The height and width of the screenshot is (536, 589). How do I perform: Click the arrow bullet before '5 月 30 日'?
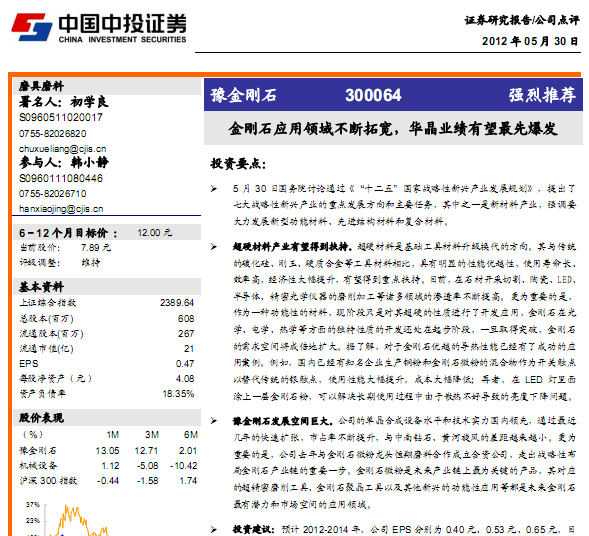tap(214, 189)
